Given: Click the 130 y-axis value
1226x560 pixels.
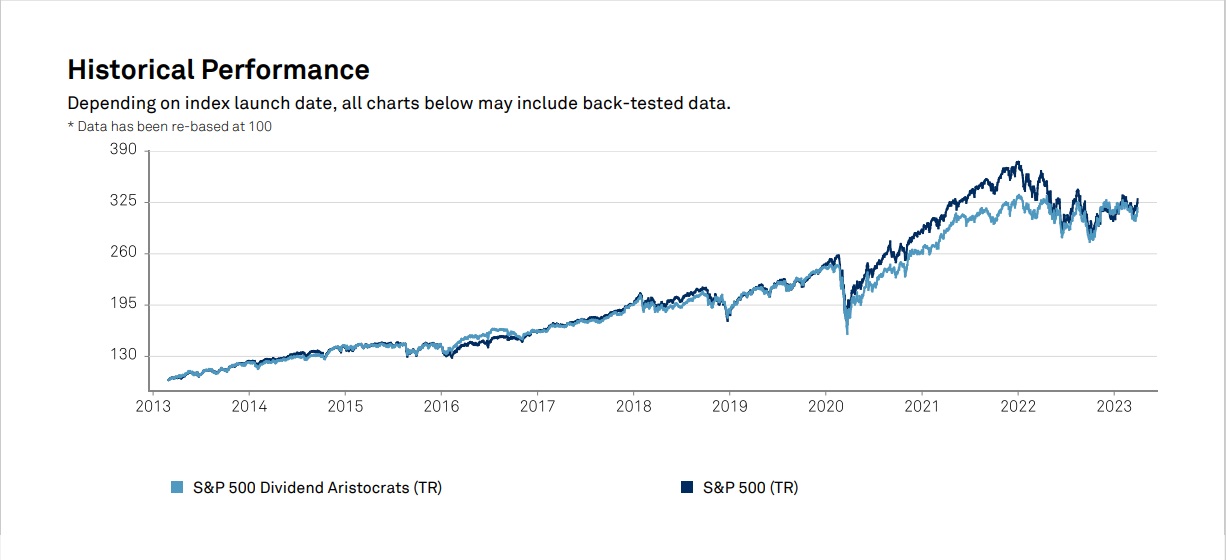Looking at the screenshot, I should (x=122, y=356).
